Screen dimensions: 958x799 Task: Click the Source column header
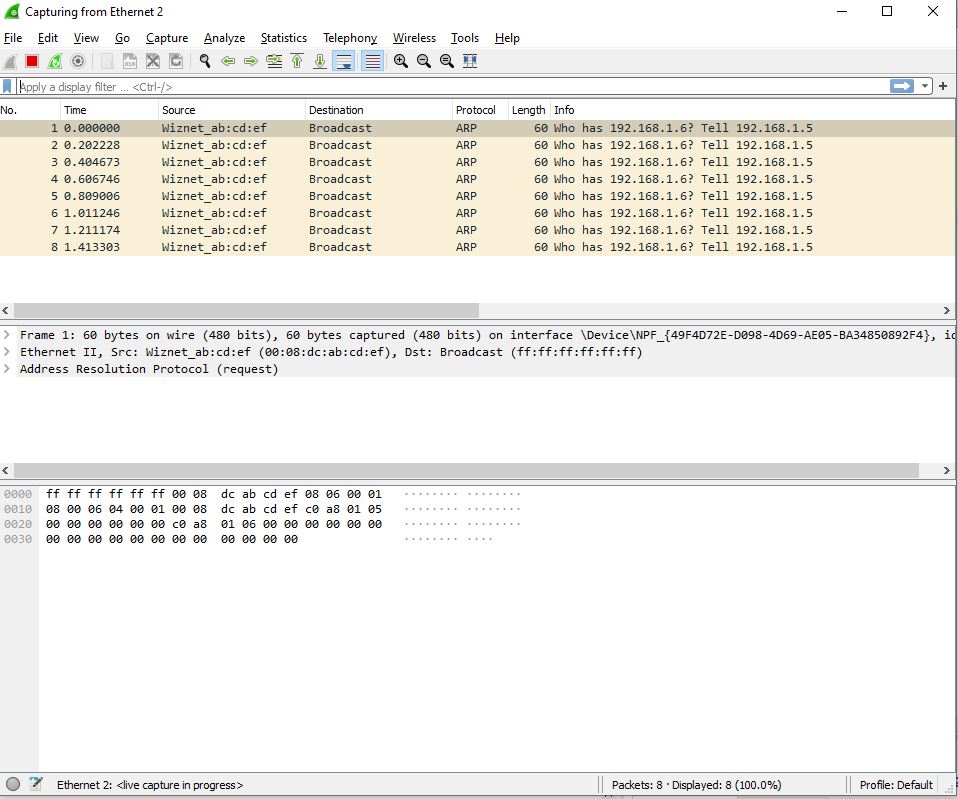(x=232, y=110)
